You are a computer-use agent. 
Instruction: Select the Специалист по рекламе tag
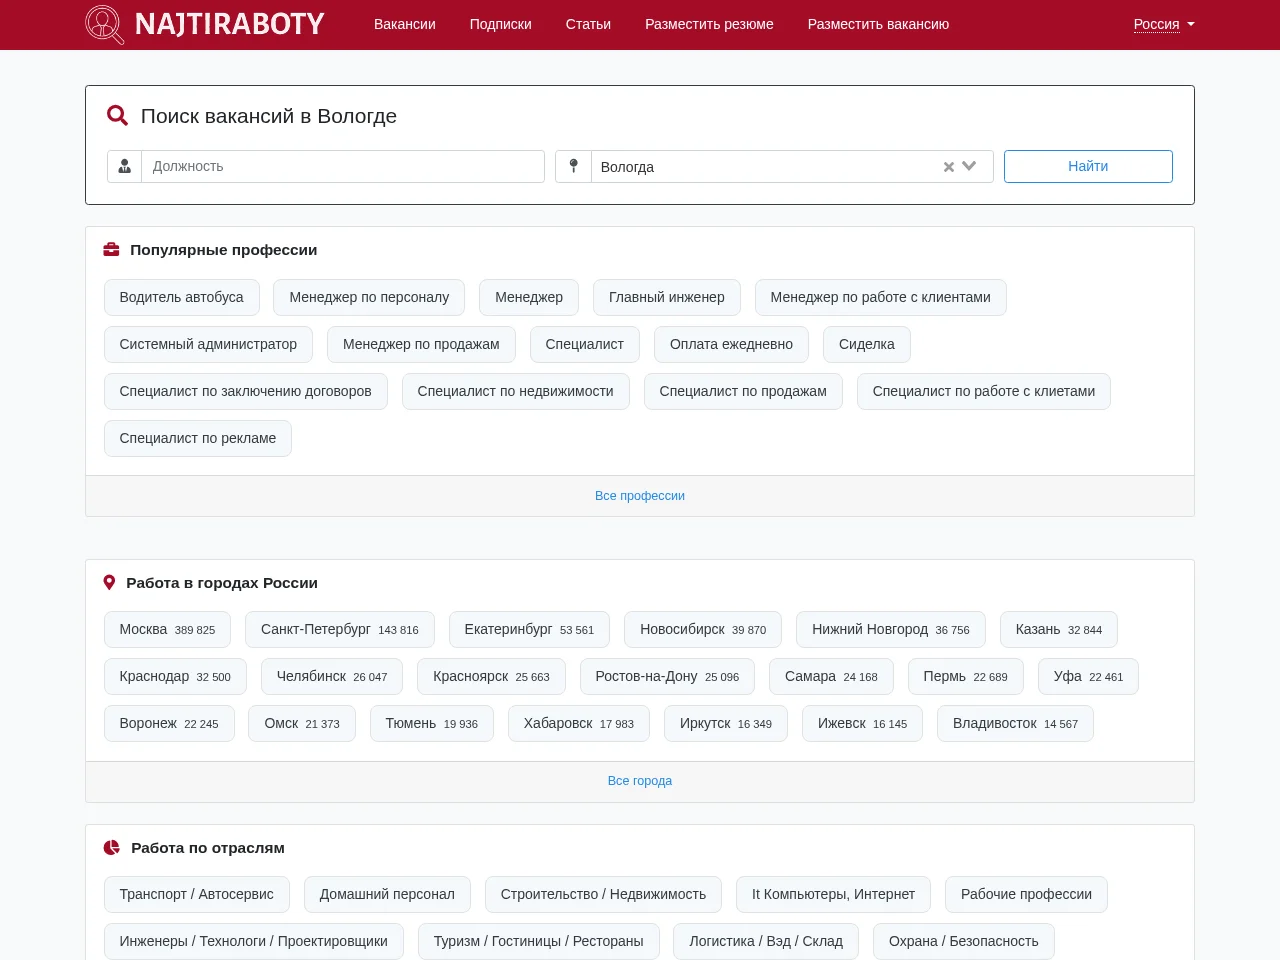[198, 438]
